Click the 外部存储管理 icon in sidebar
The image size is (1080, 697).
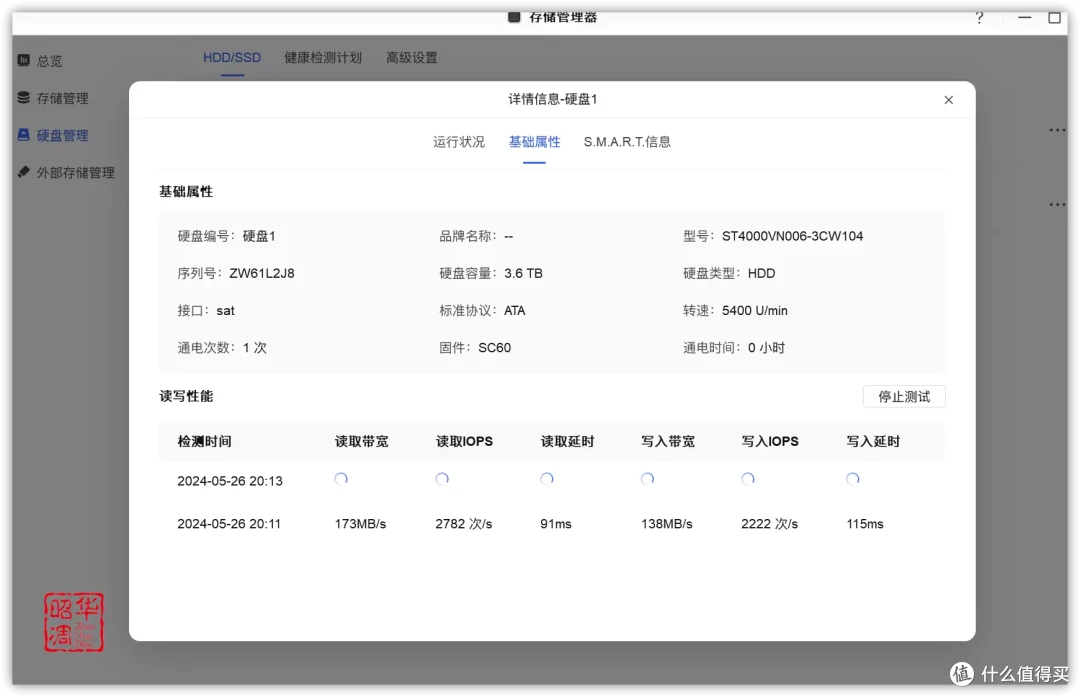23,171
